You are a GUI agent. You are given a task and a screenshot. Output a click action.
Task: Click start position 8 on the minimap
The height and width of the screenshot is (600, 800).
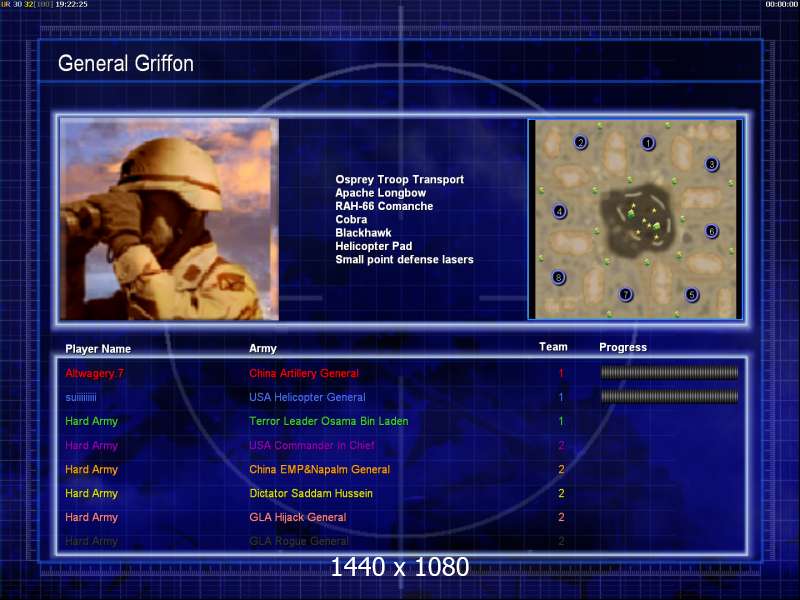[559, 278]
